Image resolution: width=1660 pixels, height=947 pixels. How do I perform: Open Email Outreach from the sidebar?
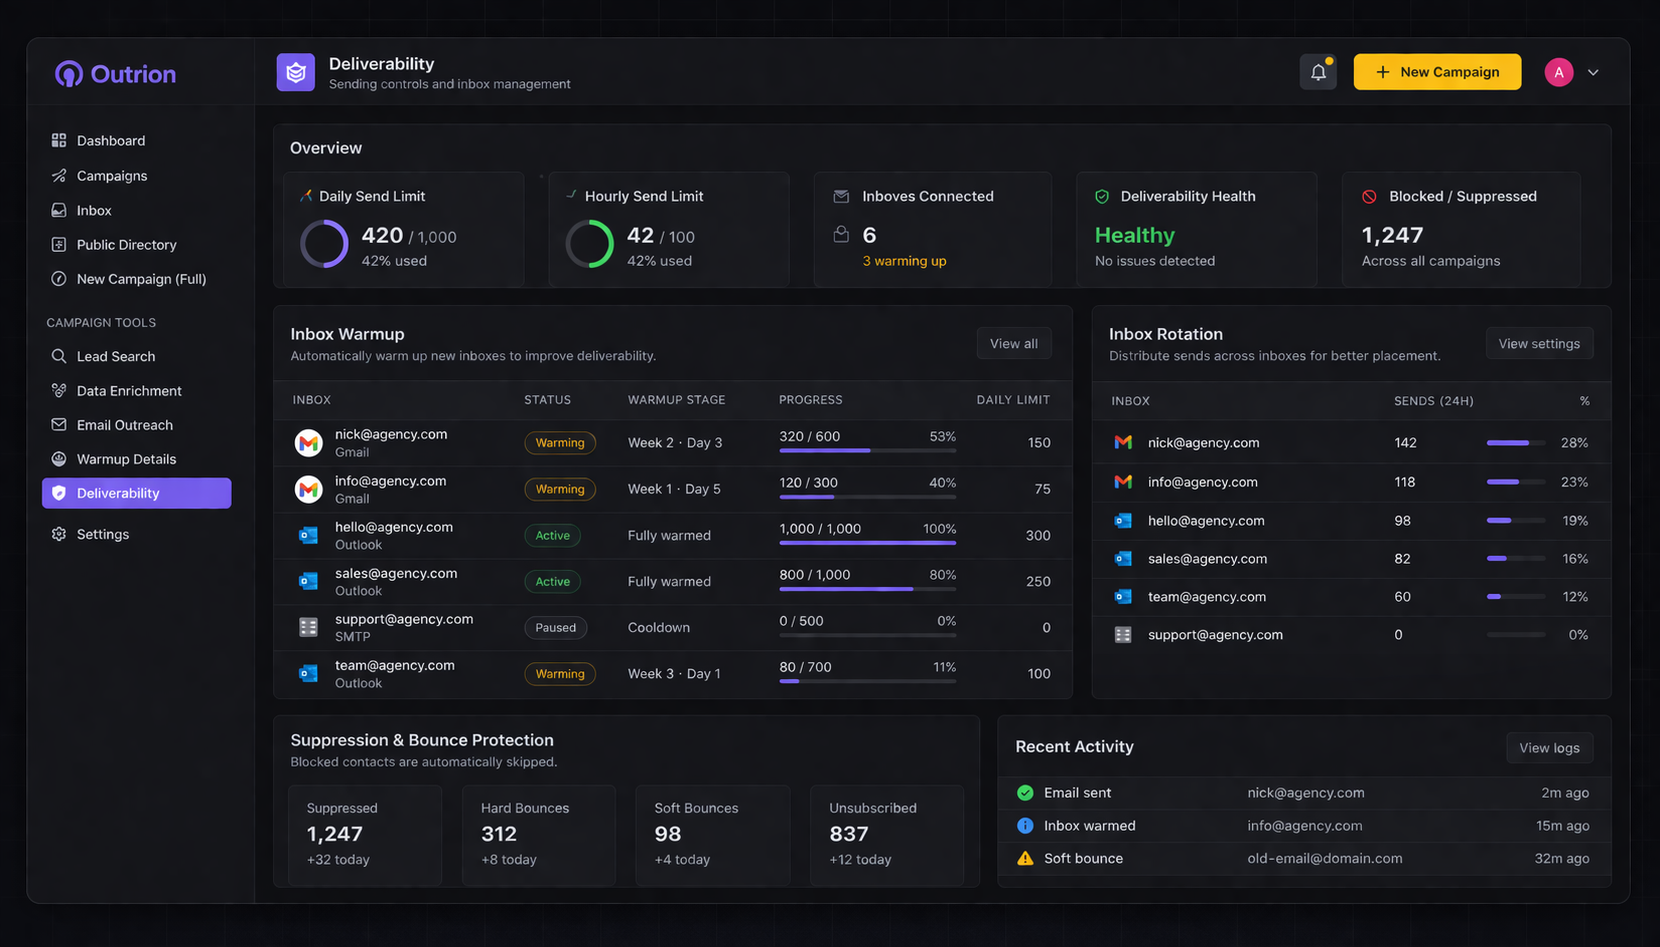click(x=123, y=424)
